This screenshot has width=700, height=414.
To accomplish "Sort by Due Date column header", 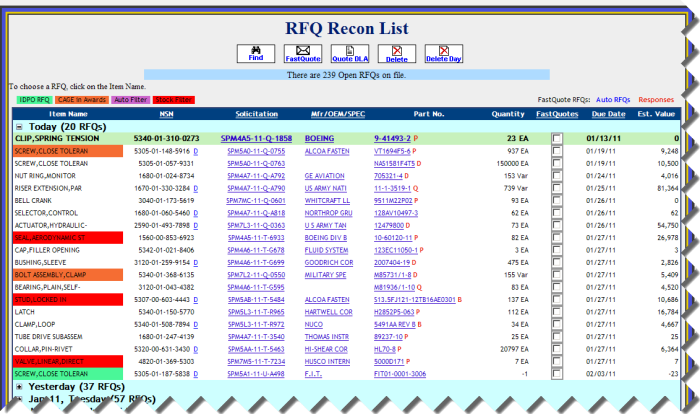I will (608, 114).
